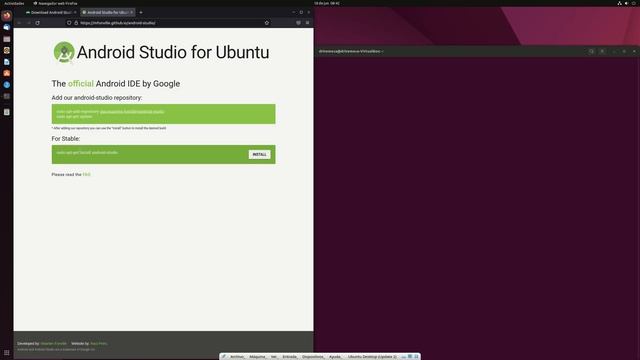Open the Trash icon in the dock
Screen dimensions: 640x360
click(7, 112)
